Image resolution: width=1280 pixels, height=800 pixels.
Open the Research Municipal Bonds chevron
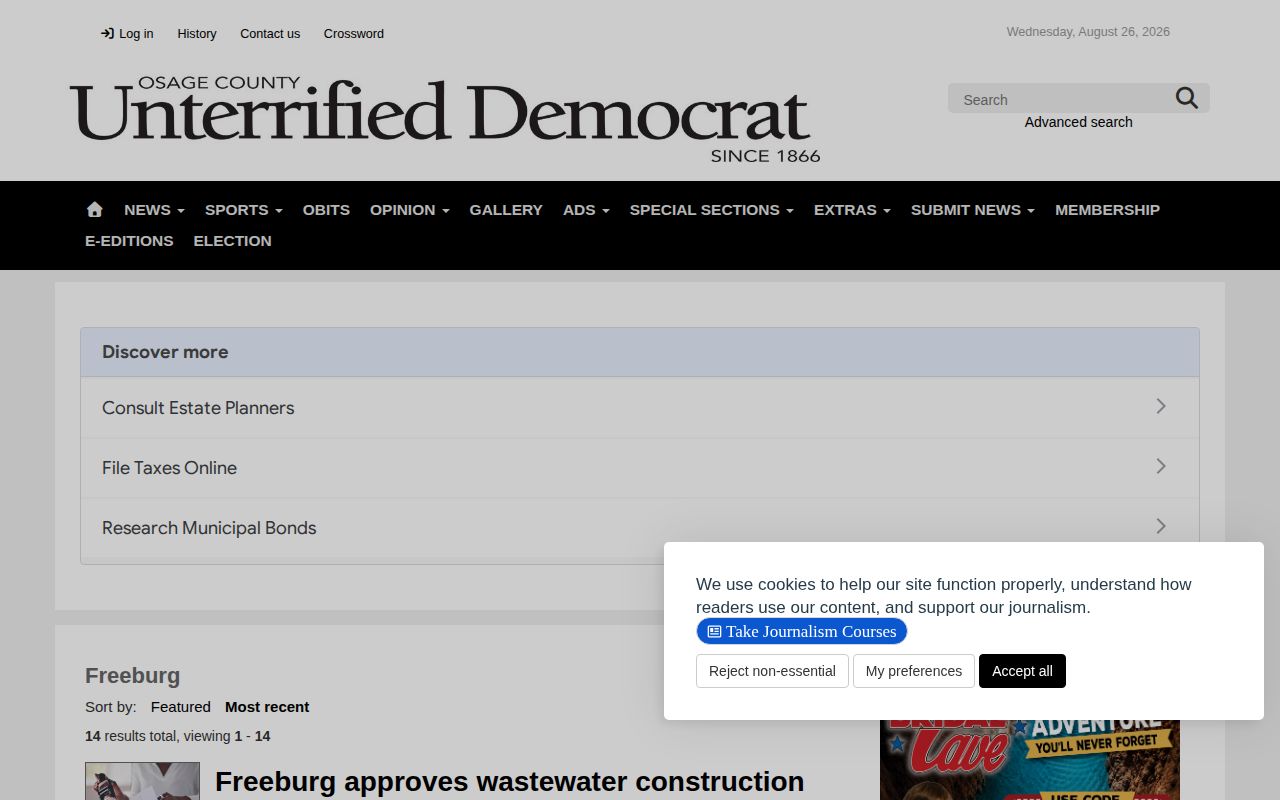1161,526
